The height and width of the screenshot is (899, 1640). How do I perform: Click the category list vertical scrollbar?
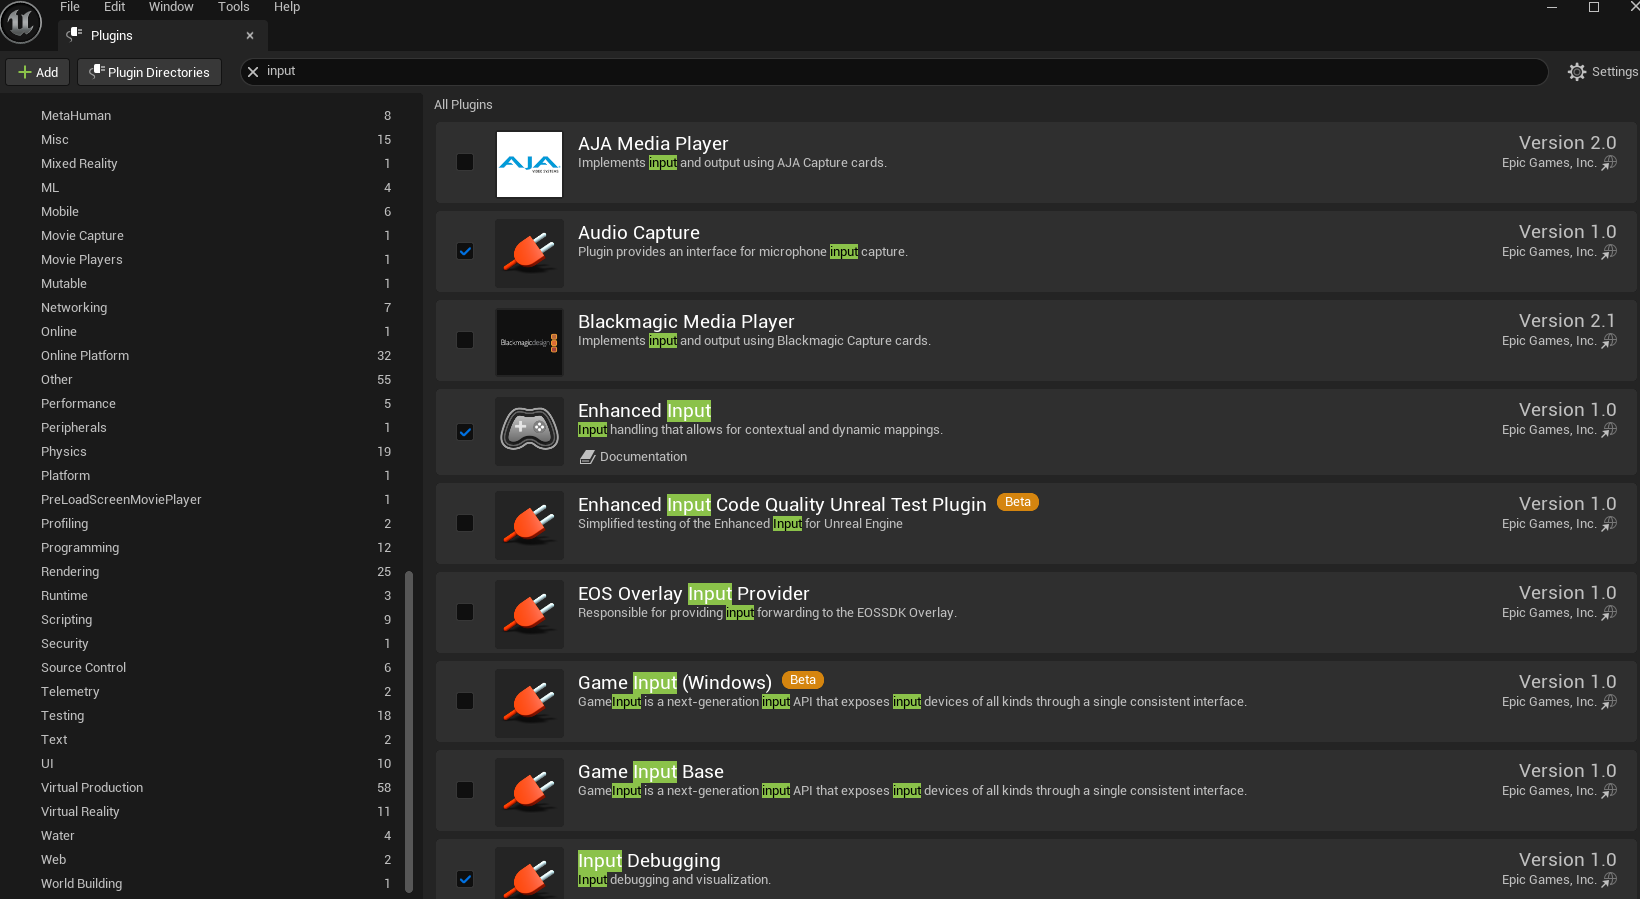point(408,731)
